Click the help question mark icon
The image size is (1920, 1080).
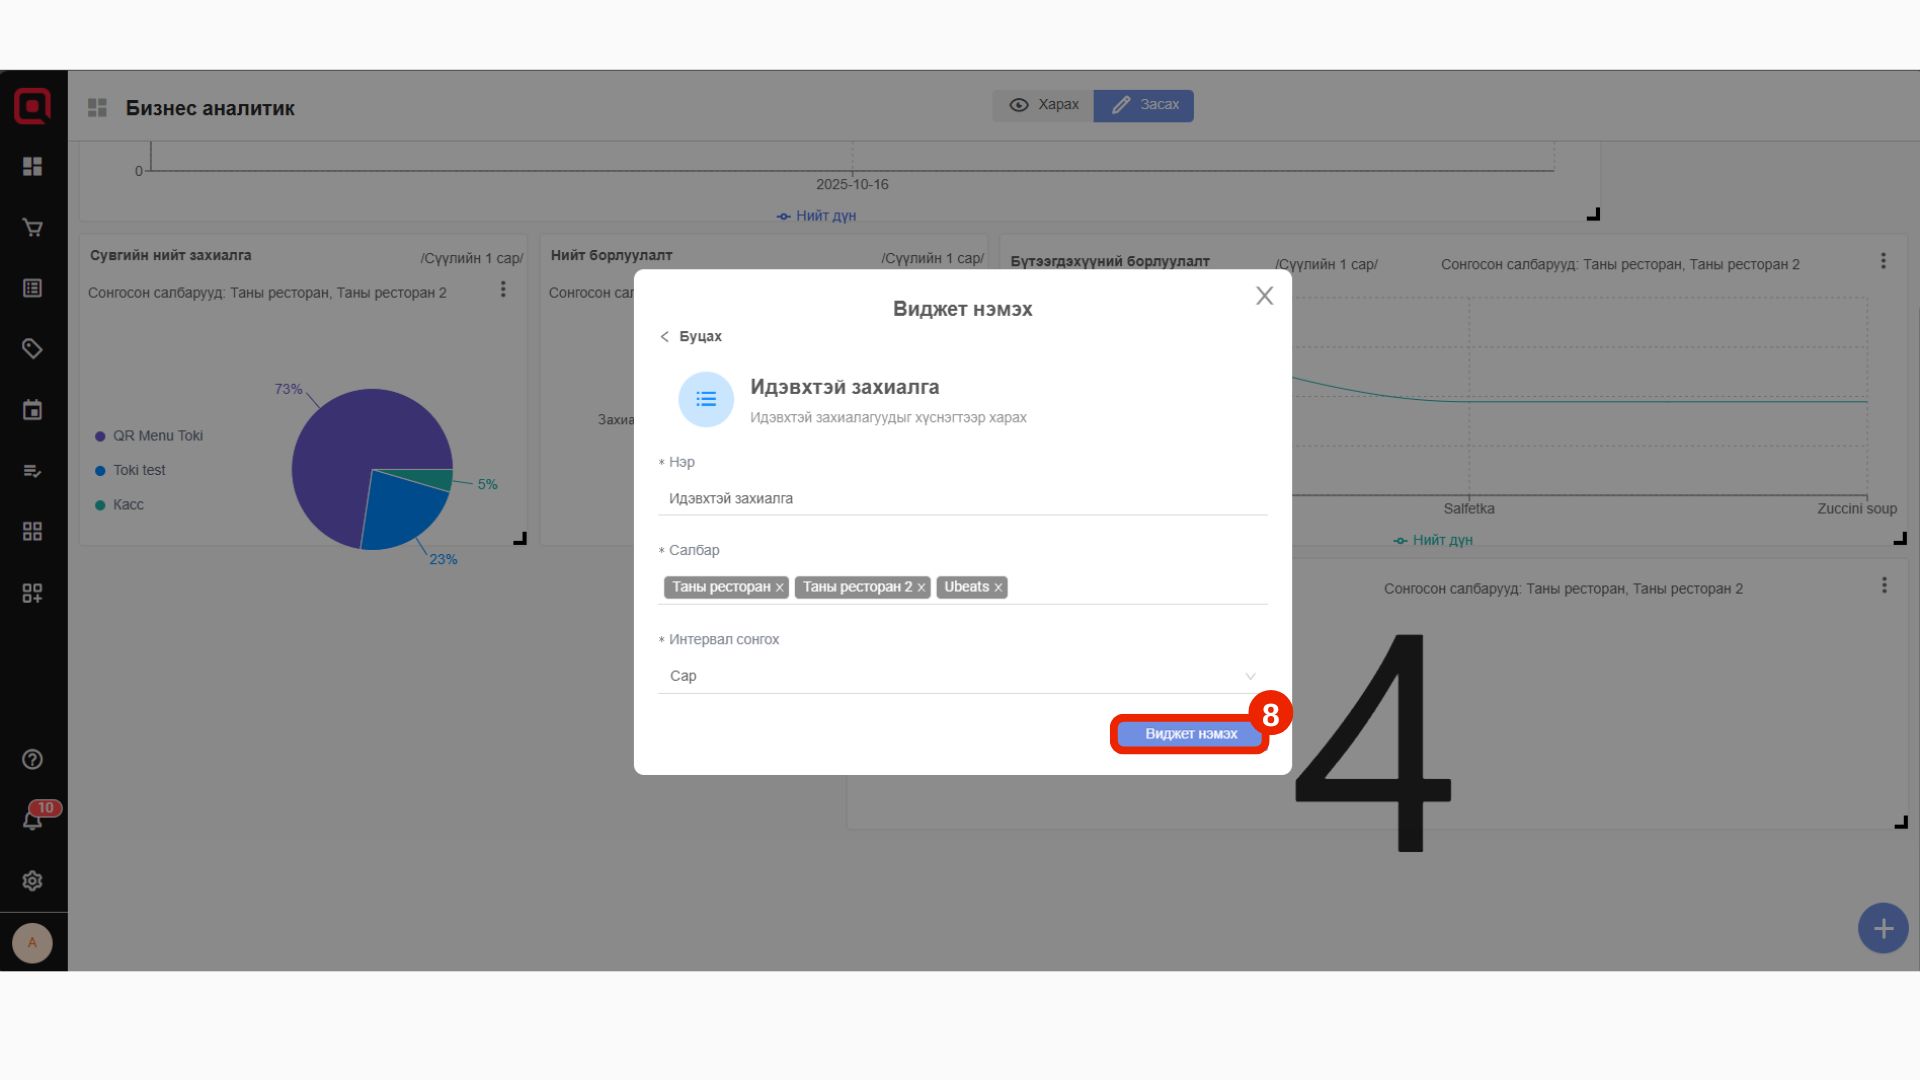click(32, 760)
